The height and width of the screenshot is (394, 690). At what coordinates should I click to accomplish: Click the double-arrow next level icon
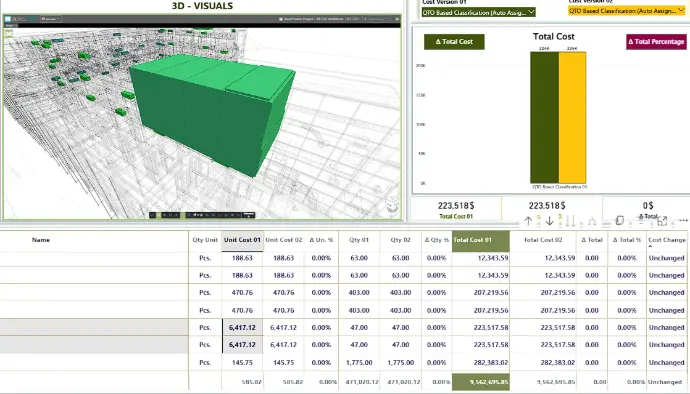[x=570, y=221]
